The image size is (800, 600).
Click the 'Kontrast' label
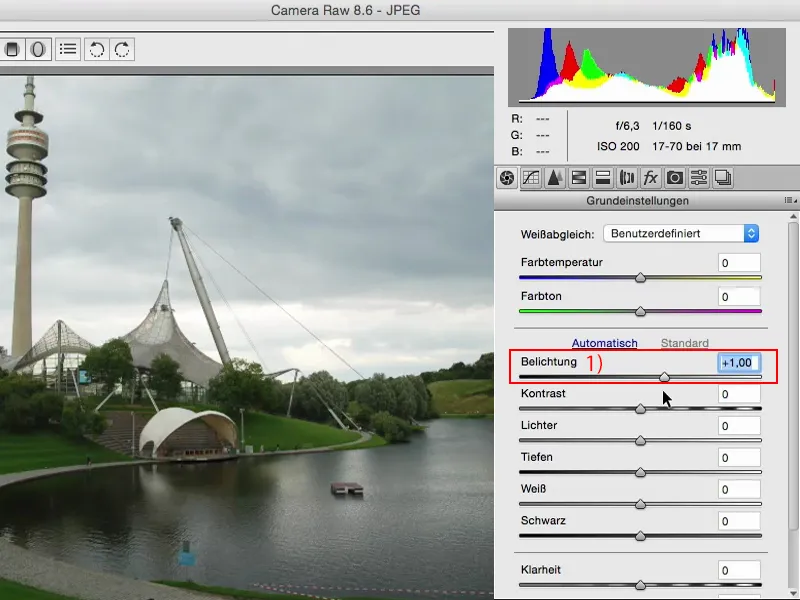(x=543, y=393)
